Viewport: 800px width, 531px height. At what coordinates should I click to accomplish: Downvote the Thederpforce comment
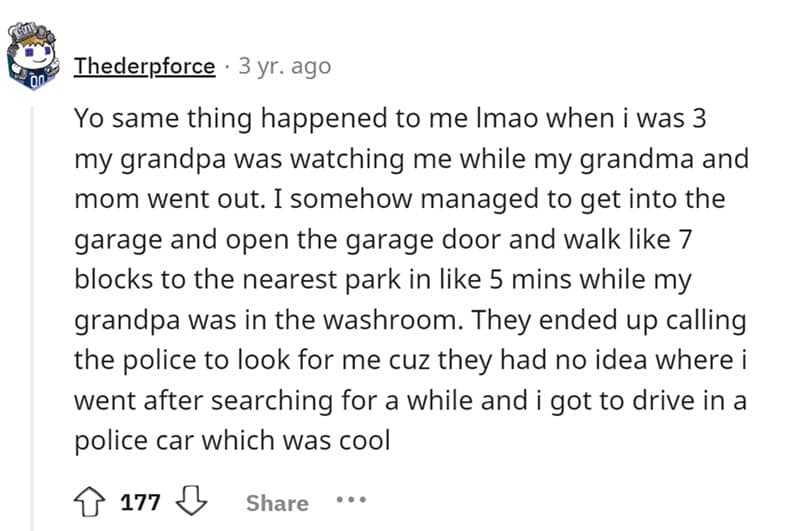point(188,501)
